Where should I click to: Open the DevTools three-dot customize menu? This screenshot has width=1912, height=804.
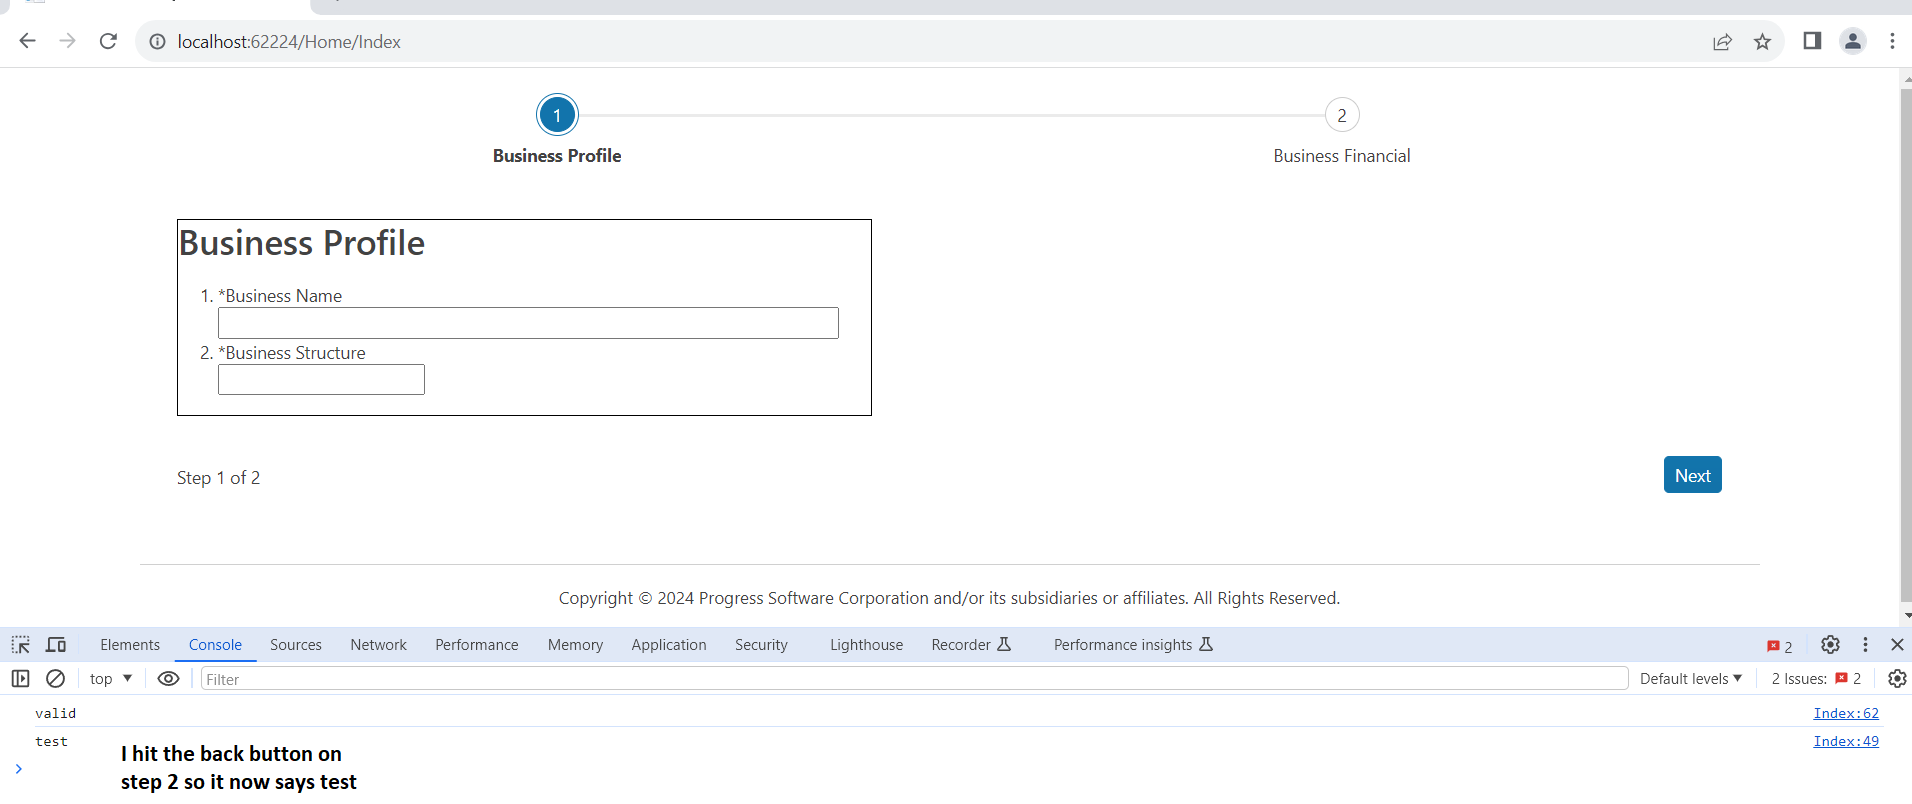pyautogui.click(x=1865, y=645)
